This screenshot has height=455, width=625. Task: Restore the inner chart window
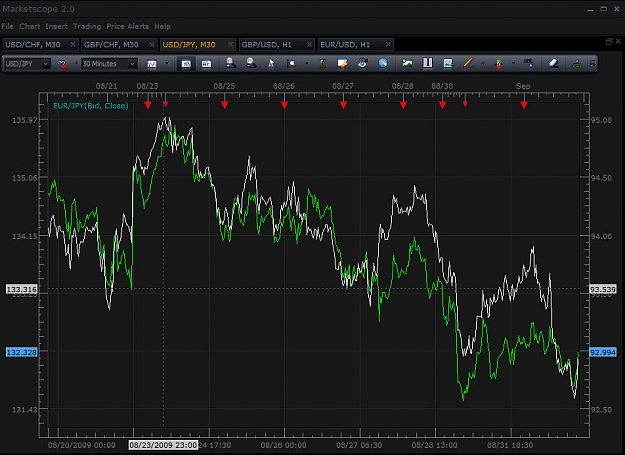click(x=609, y=41)
